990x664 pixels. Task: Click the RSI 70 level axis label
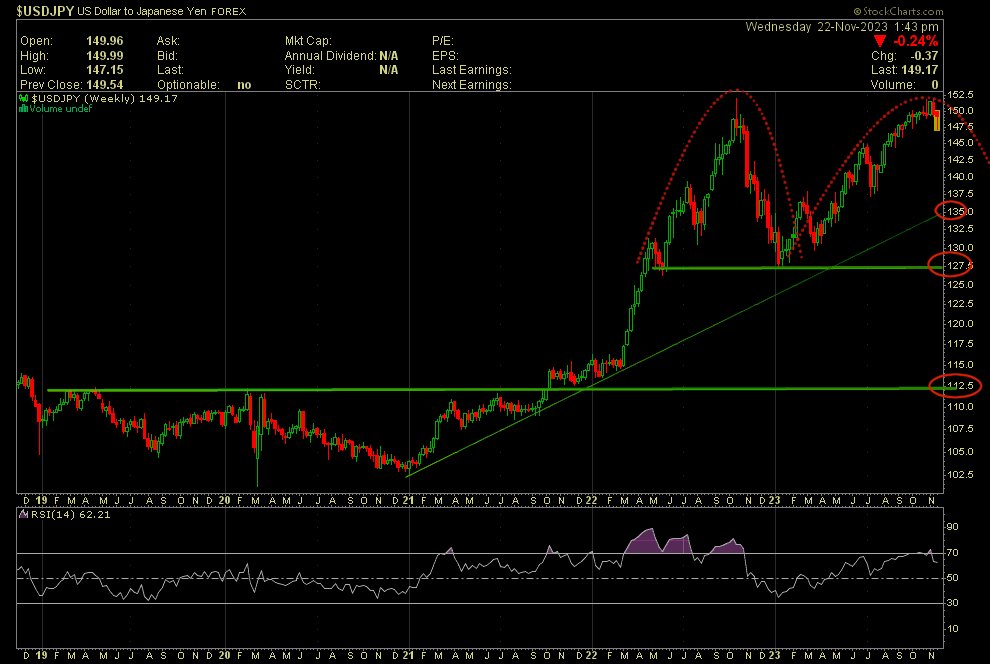click(953, 552)
